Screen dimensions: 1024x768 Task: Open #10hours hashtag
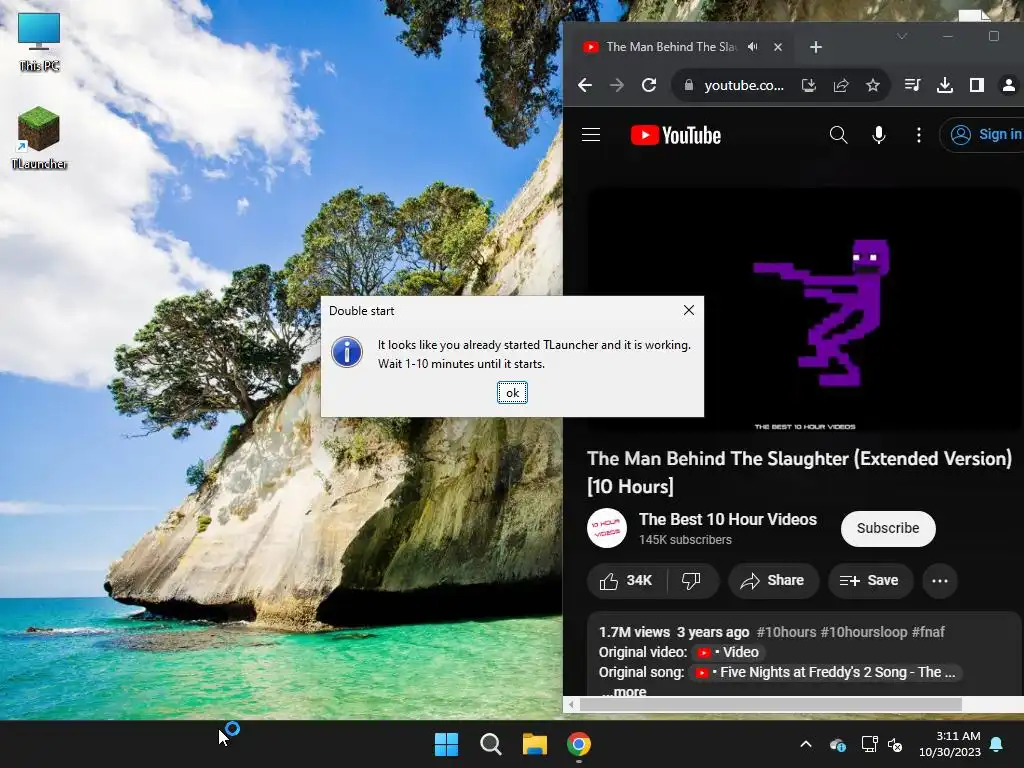786,632
